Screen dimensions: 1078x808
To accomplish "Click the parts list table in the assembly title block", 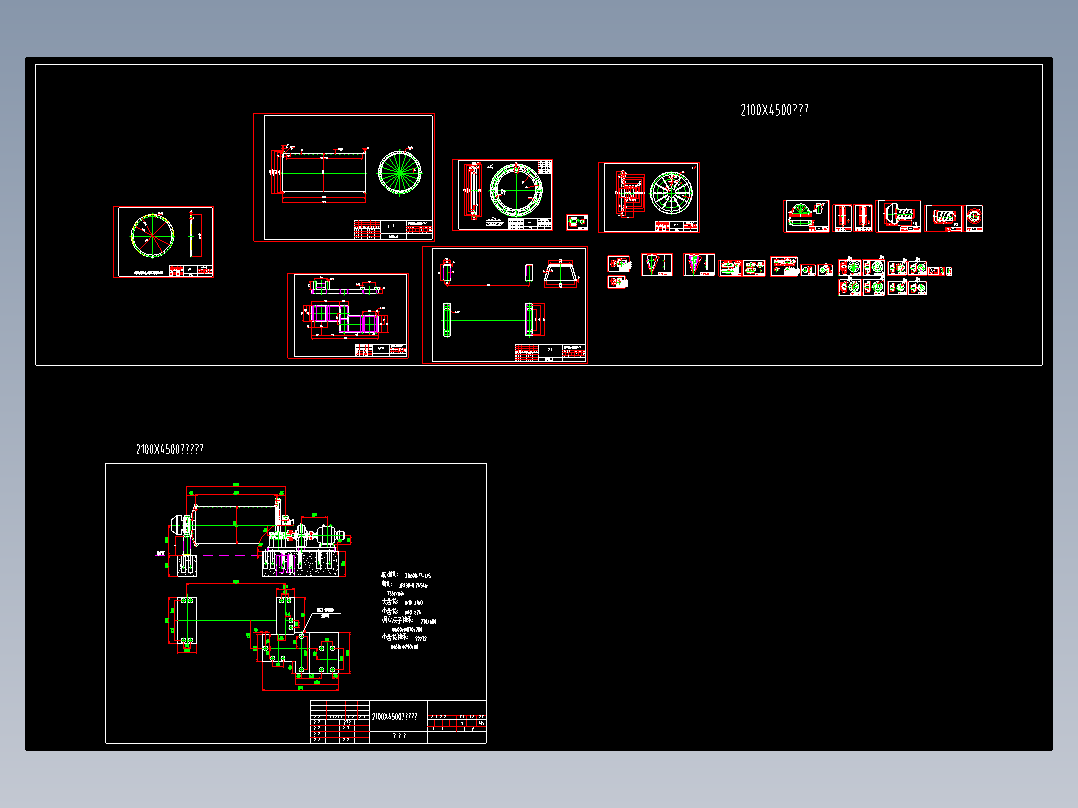I will coord(340,722).
